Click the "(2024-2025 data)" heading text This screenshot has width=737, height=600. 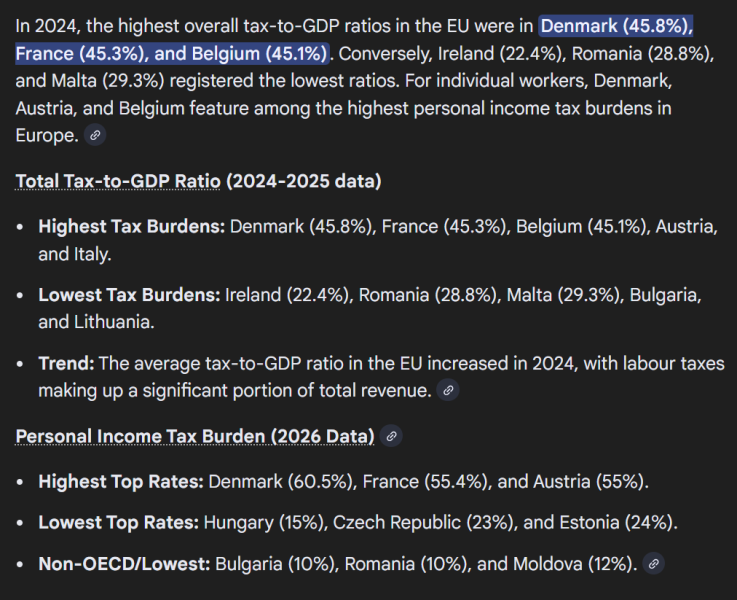pos(303,181)
